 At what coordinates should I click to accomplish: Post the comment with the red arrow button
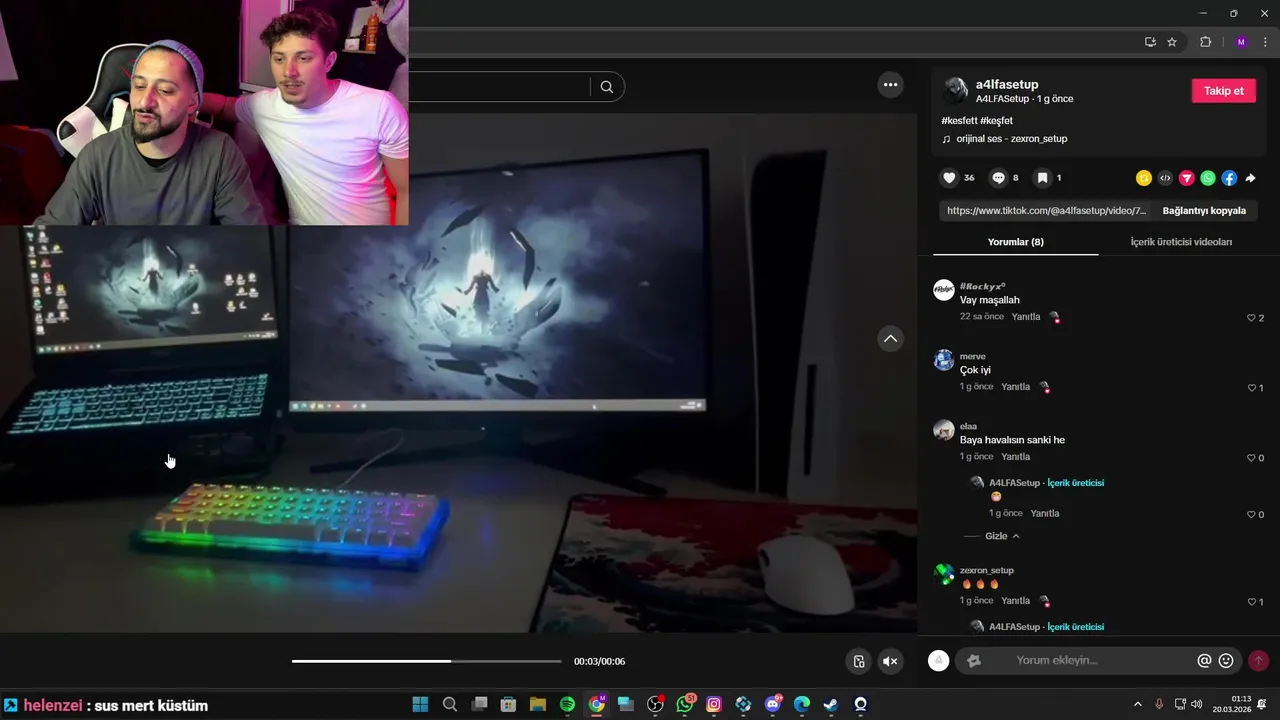1258,660
